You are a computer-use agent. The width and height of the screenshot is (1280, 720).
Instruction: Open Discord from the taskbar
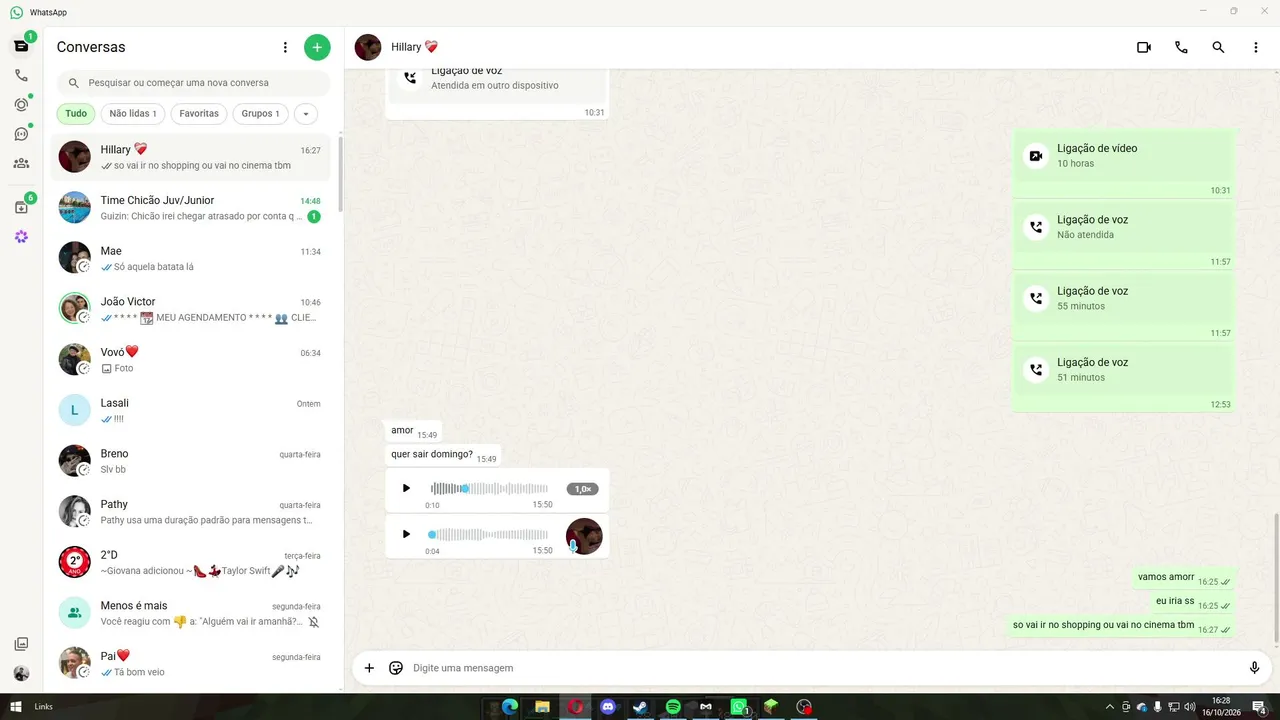pos(608,707)
